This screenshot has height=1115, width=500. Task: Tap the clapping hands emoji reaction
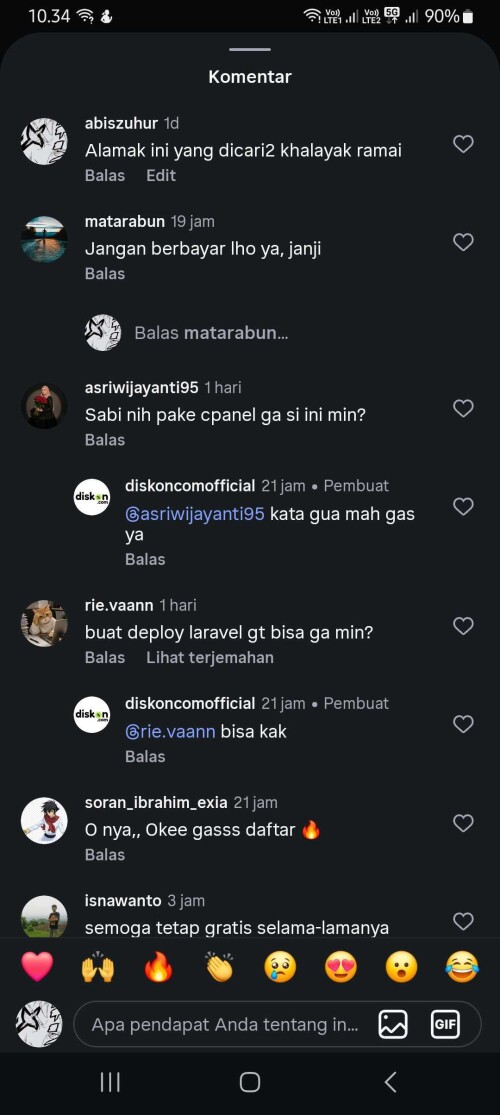(219, 967)
